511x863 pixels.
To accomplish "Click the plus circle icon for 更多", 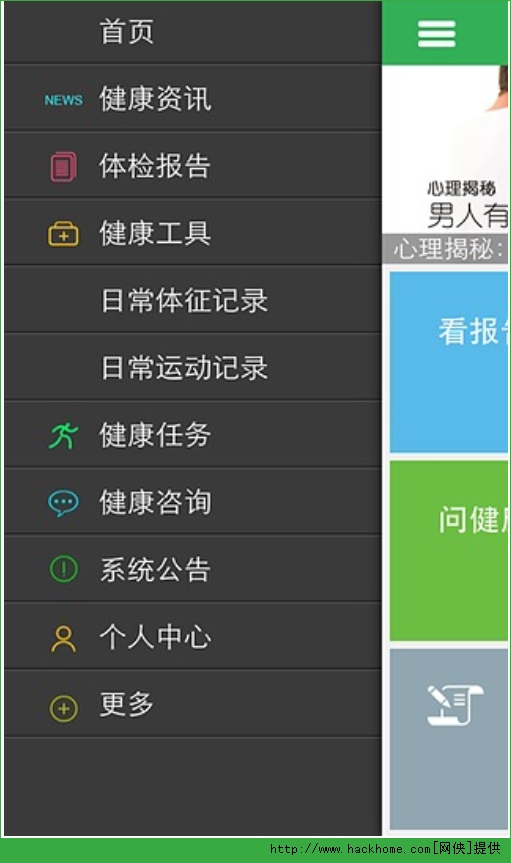I will pos(64,708).
